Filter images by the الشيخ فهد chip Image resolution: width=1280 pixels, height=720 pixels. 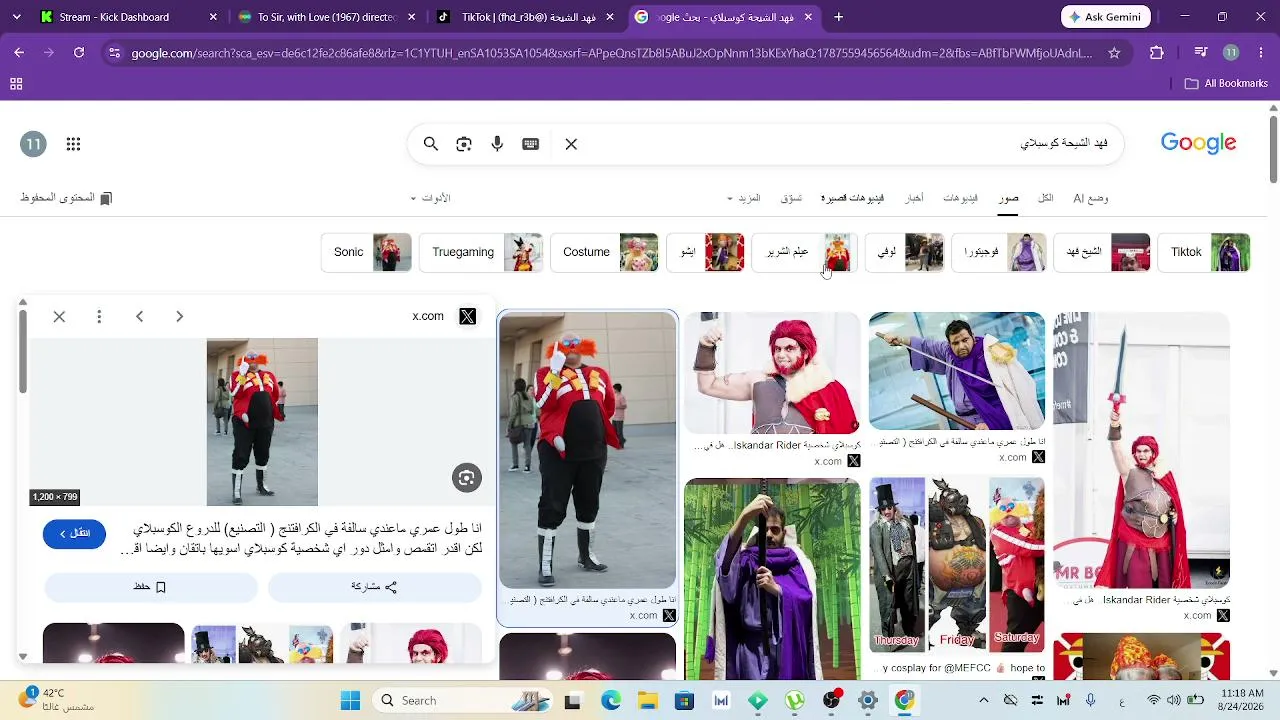[x=1101, y=252]
